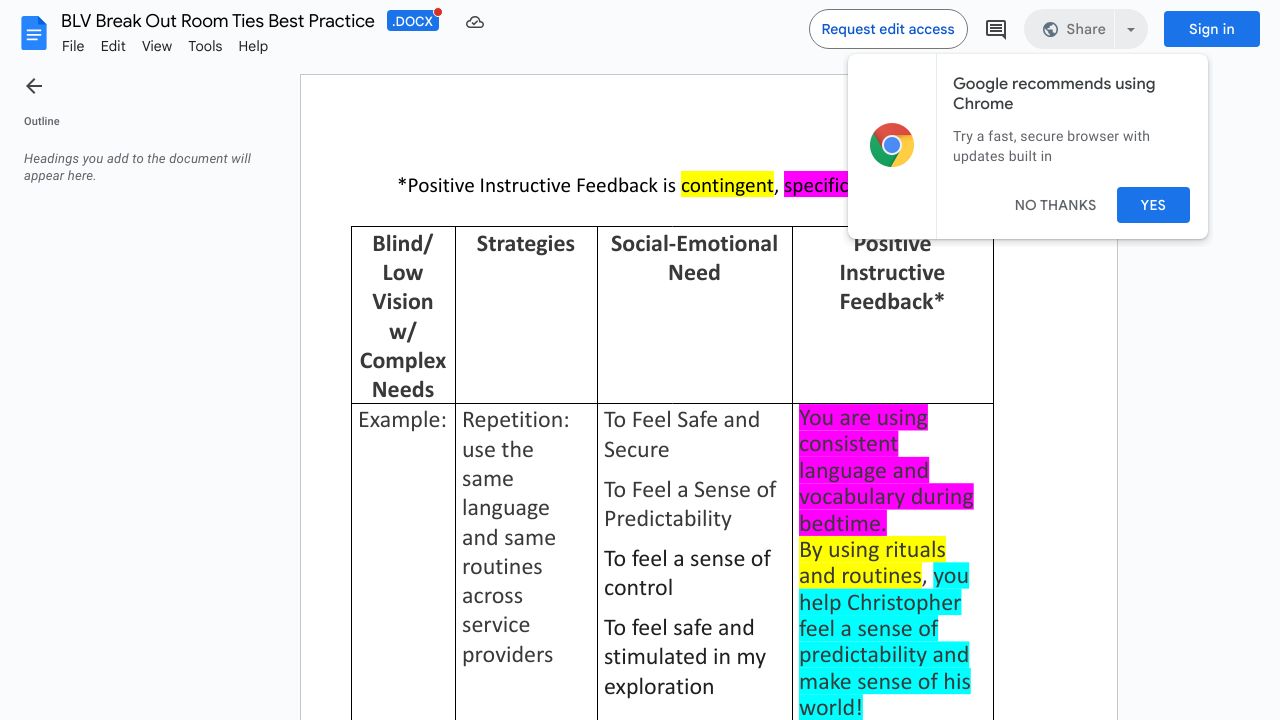Viewport: 1280px width, 720px height.
Task: Click the Chrome logo in popup
Action: pyautogui.click(x=892, y=145)
